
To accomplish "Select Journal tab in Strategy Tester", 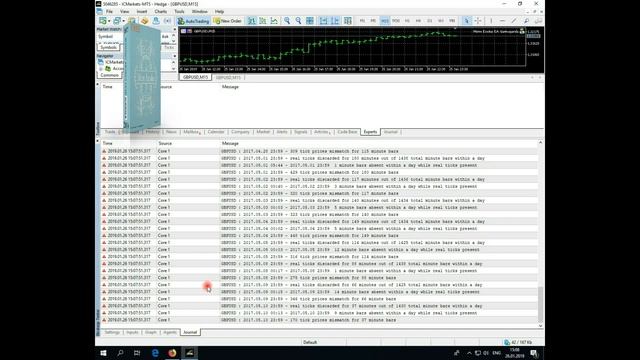I will click(190, 332).
